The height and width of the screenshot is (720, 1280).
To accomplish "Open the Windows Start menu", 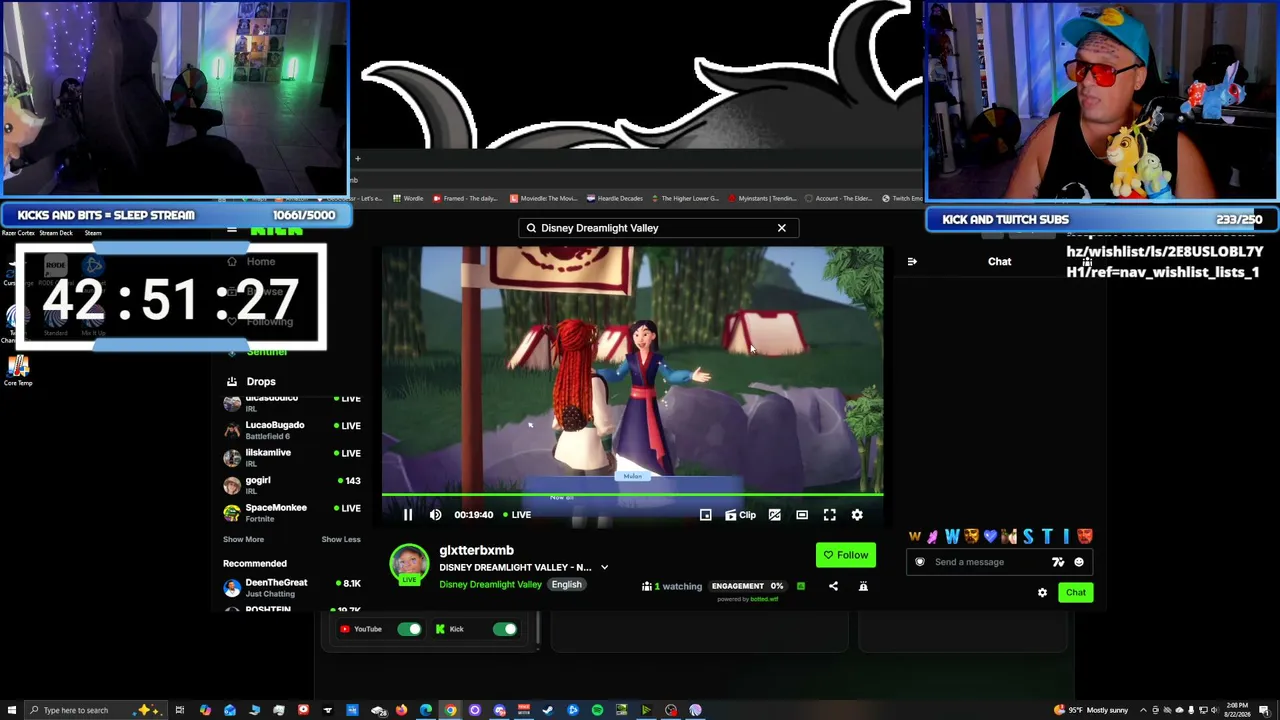I will 12,710.
